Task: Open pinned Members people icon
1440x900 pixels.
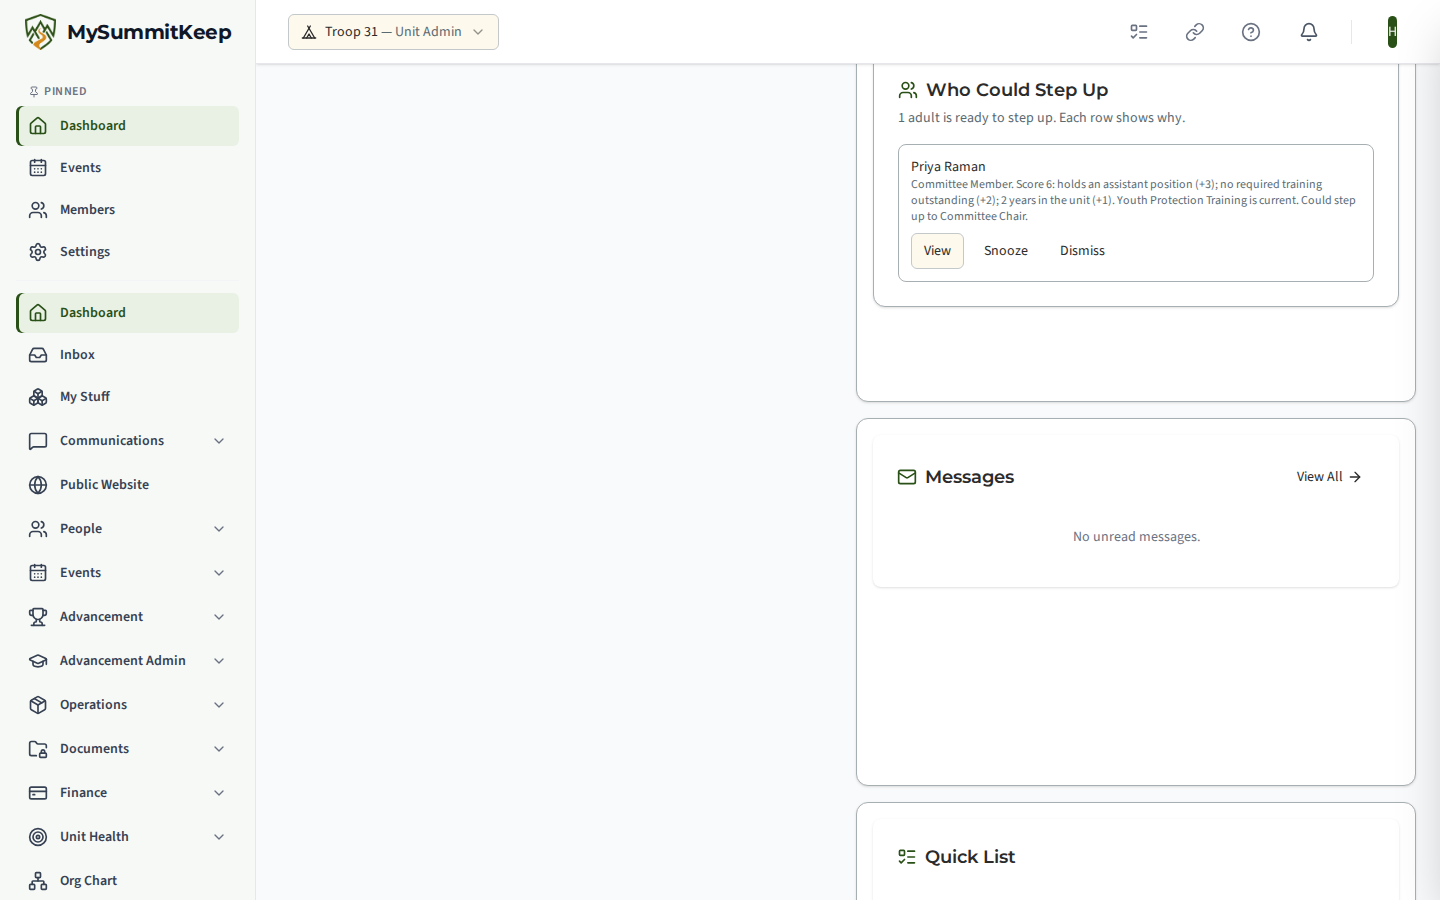Action: click(x=38, y=210)
